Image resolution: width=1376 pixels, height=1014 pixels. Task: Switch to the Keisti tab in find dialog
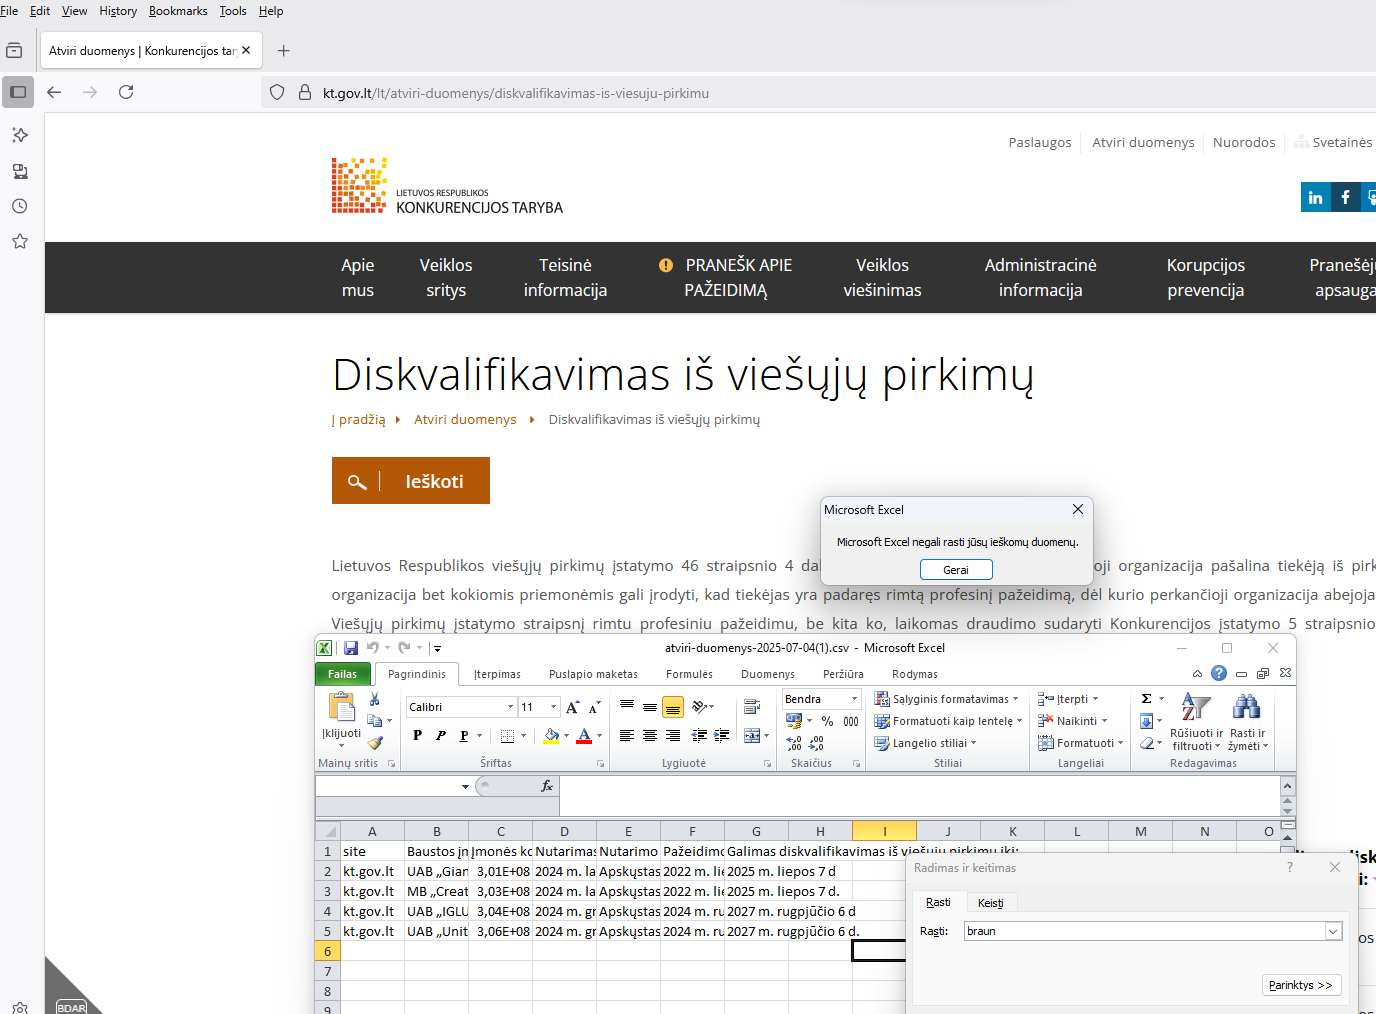coord(990,903)
